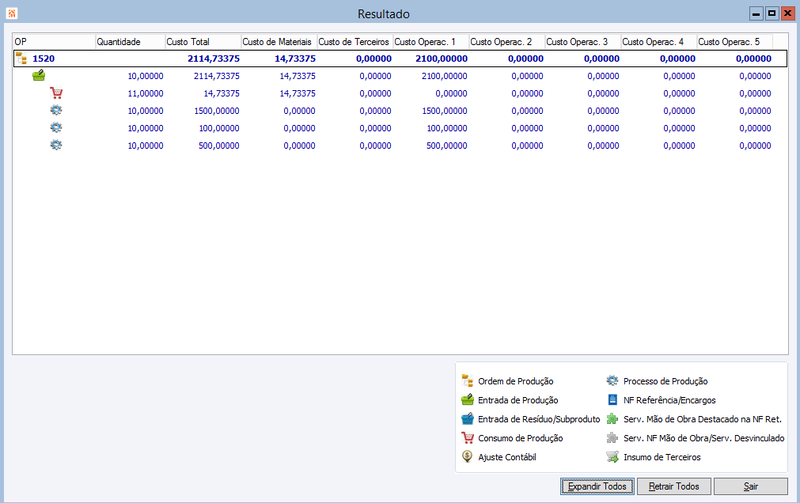Click the Expandir Todos button
Image resolution: width=800 pixels, height=503 pixels.
tap(597, 486)
